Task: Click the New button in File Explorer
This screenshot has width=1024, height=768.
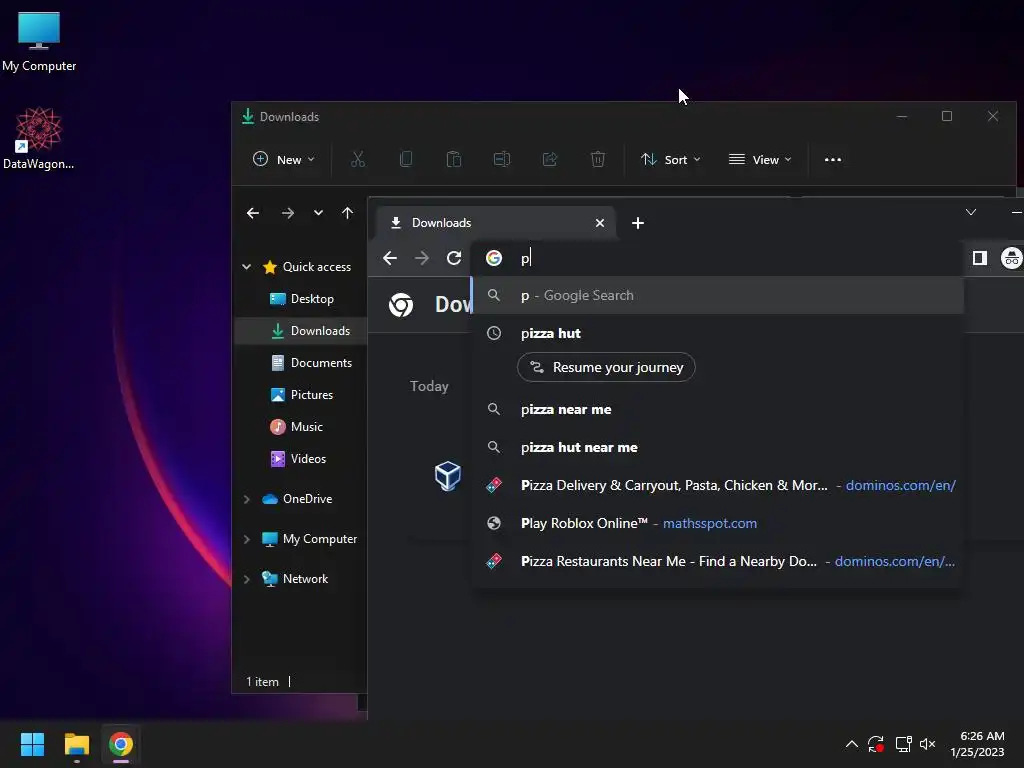Action: [x=283, y=160]
